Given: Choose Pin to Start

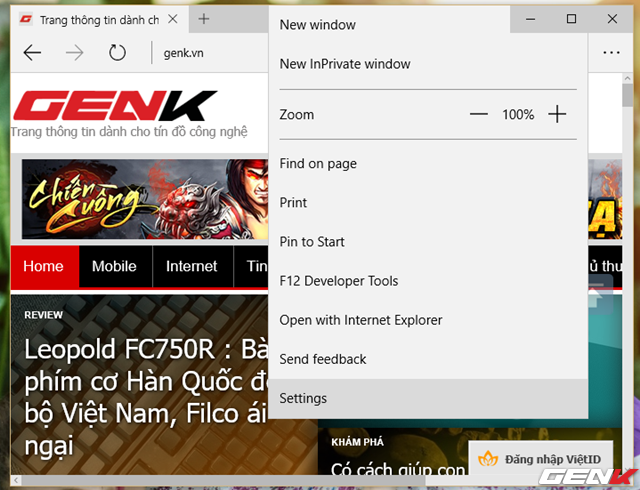Looking at the screenshot, I should [428, 242].
